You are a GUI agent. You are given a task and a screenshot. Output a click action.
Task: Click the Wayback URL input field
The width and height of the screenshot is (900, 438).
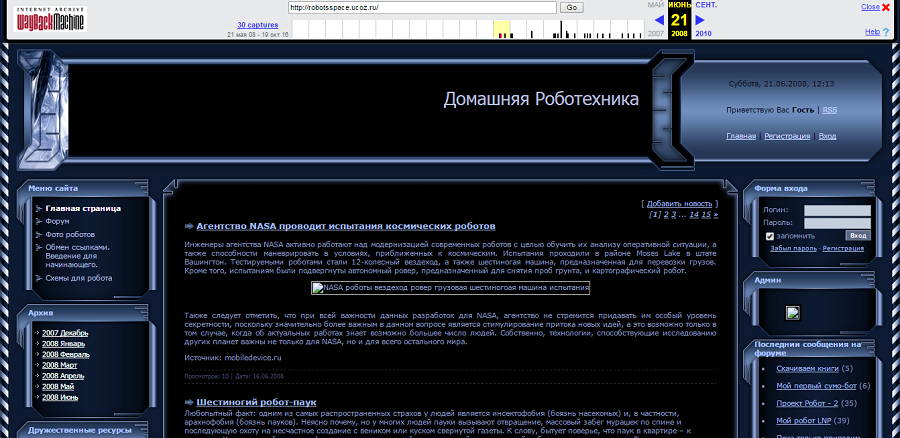tap(422, 7)
